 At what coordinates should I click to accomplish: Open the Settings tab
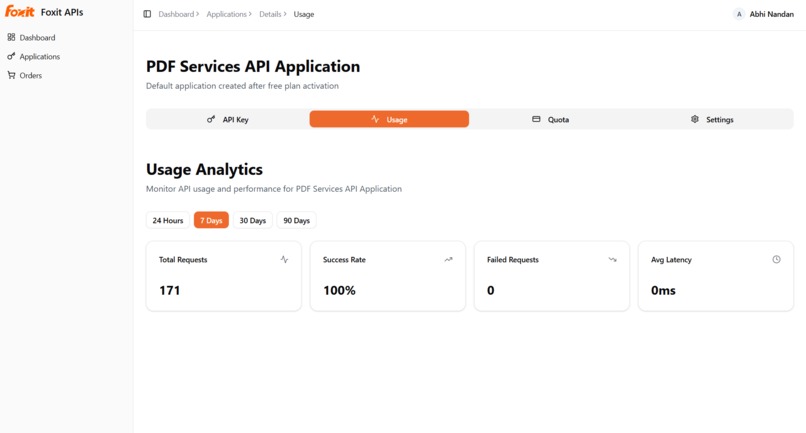712,119
